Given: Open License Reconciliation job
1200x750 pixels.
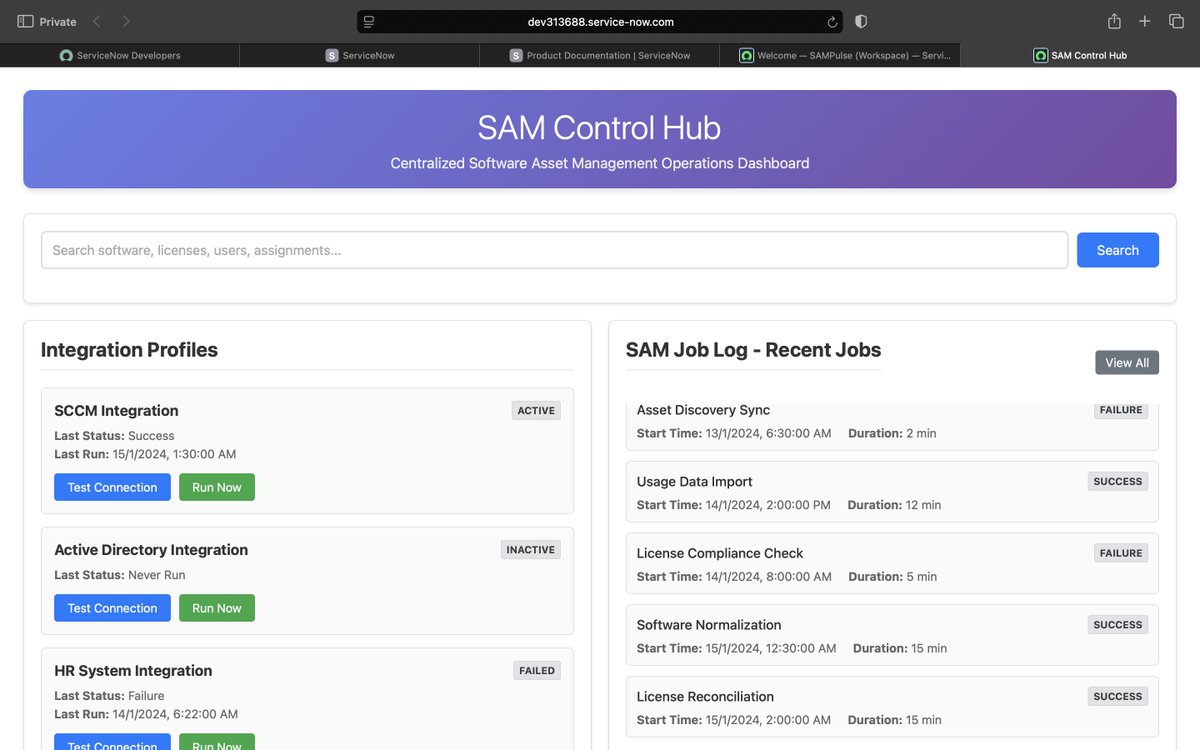Looking at the screenshot, I should coord(892,707).
